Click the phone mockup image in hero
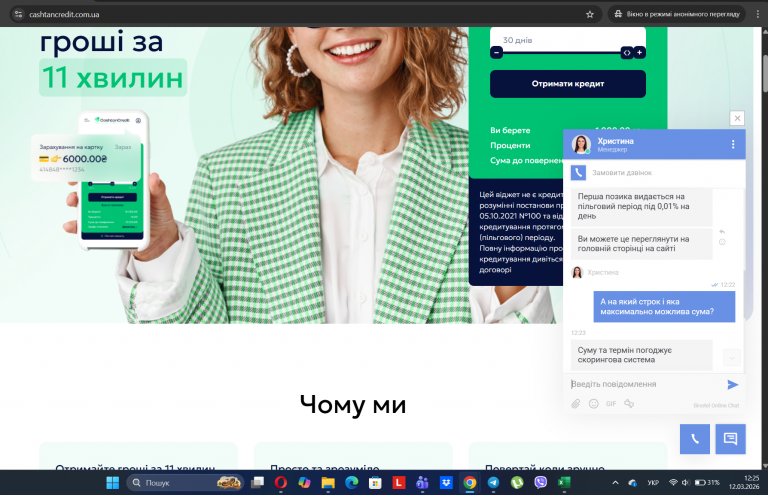Screen dimensions: 768x495 114,180
